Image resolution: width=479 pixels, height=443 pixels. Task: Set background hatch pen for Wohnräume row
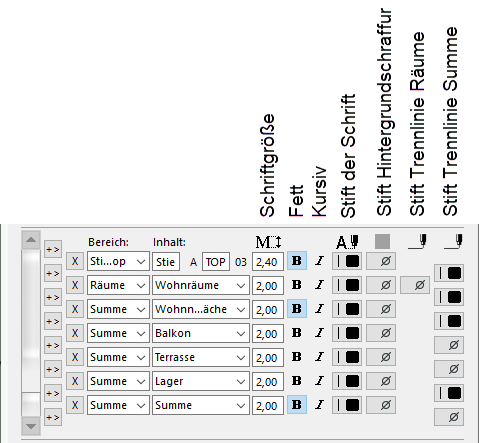coord(381,286)
